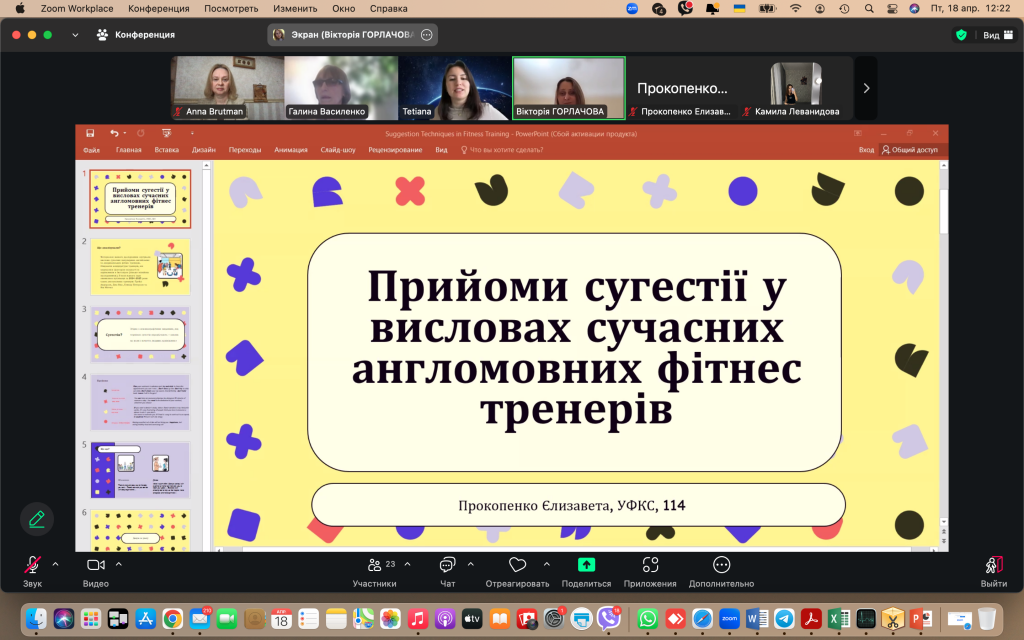Image resolution: width=1024 pixels, height=640 pixels.
Task: Click the React heart icon
Action: point(517,565)
